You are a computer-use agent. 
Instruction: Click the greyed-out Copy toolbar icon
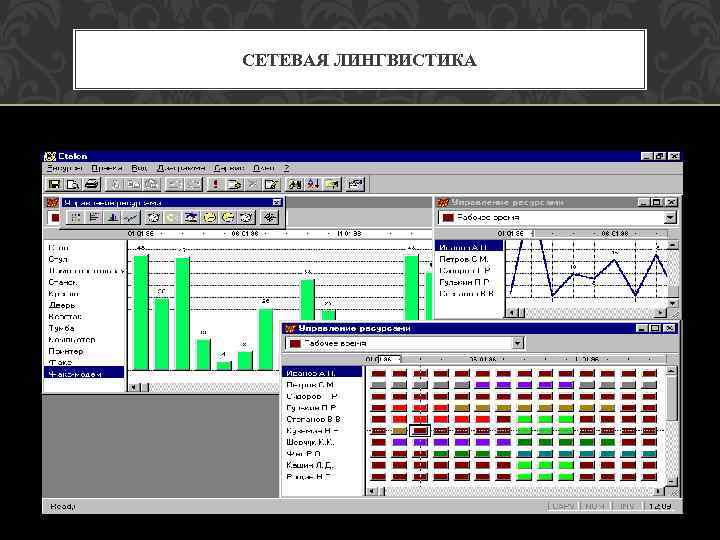coord(134,185)
